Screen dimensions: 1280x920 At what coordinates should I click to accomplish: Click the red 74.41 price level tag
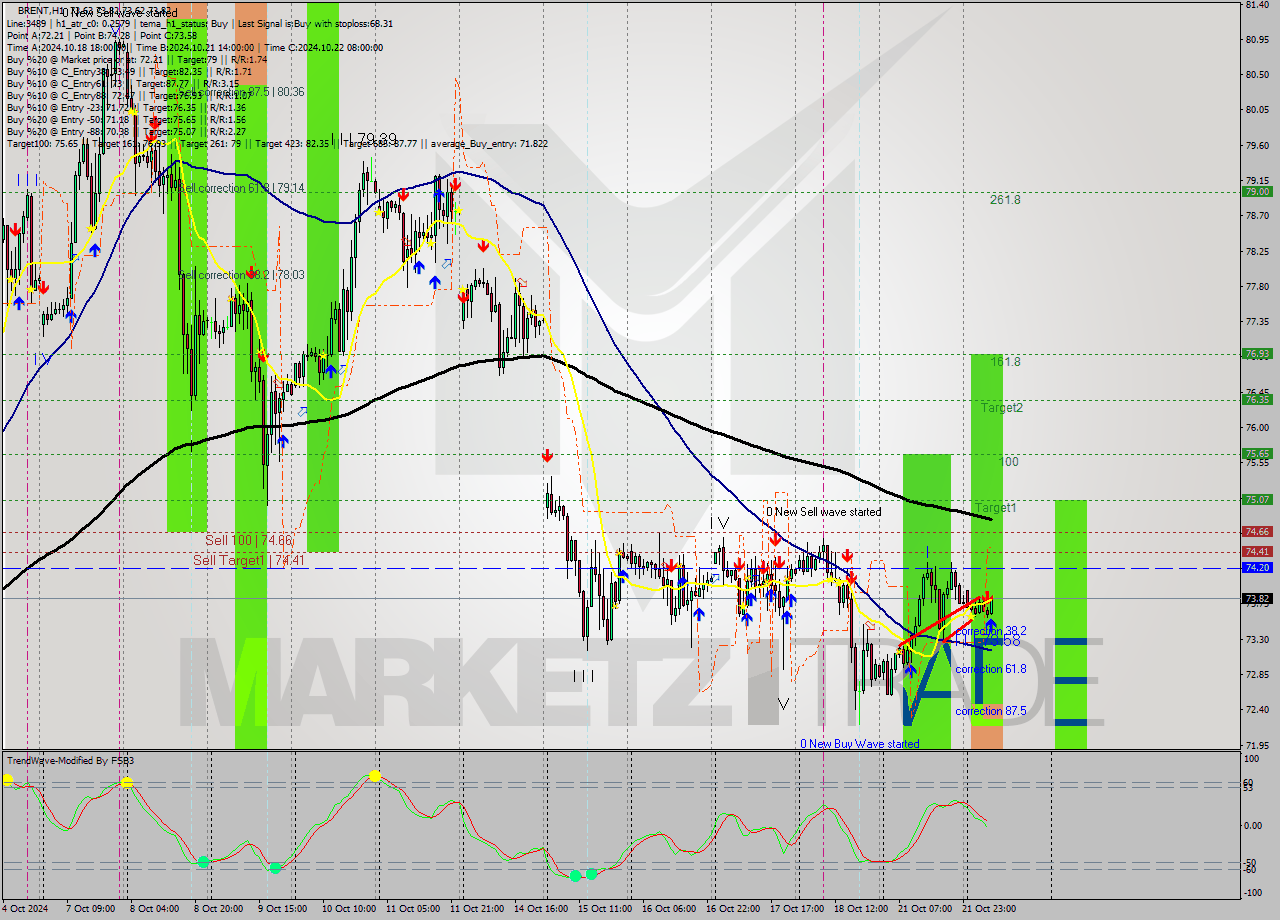coord(1257,551)
